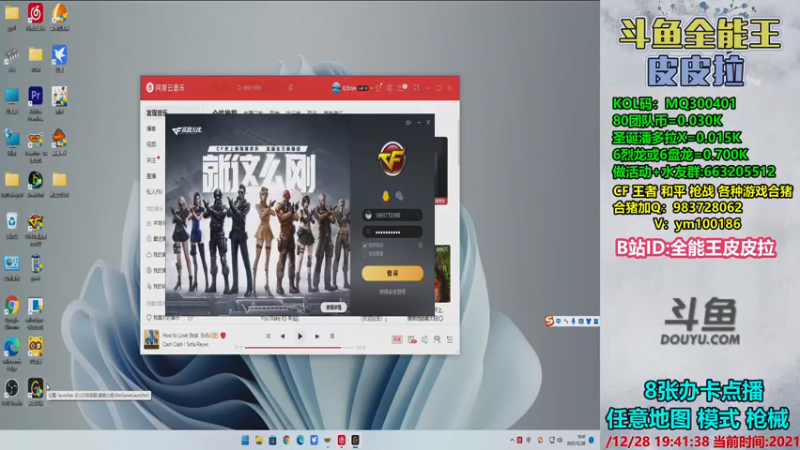
Task: Skip to previous track in NetEase Music
Action: point(283,336)
